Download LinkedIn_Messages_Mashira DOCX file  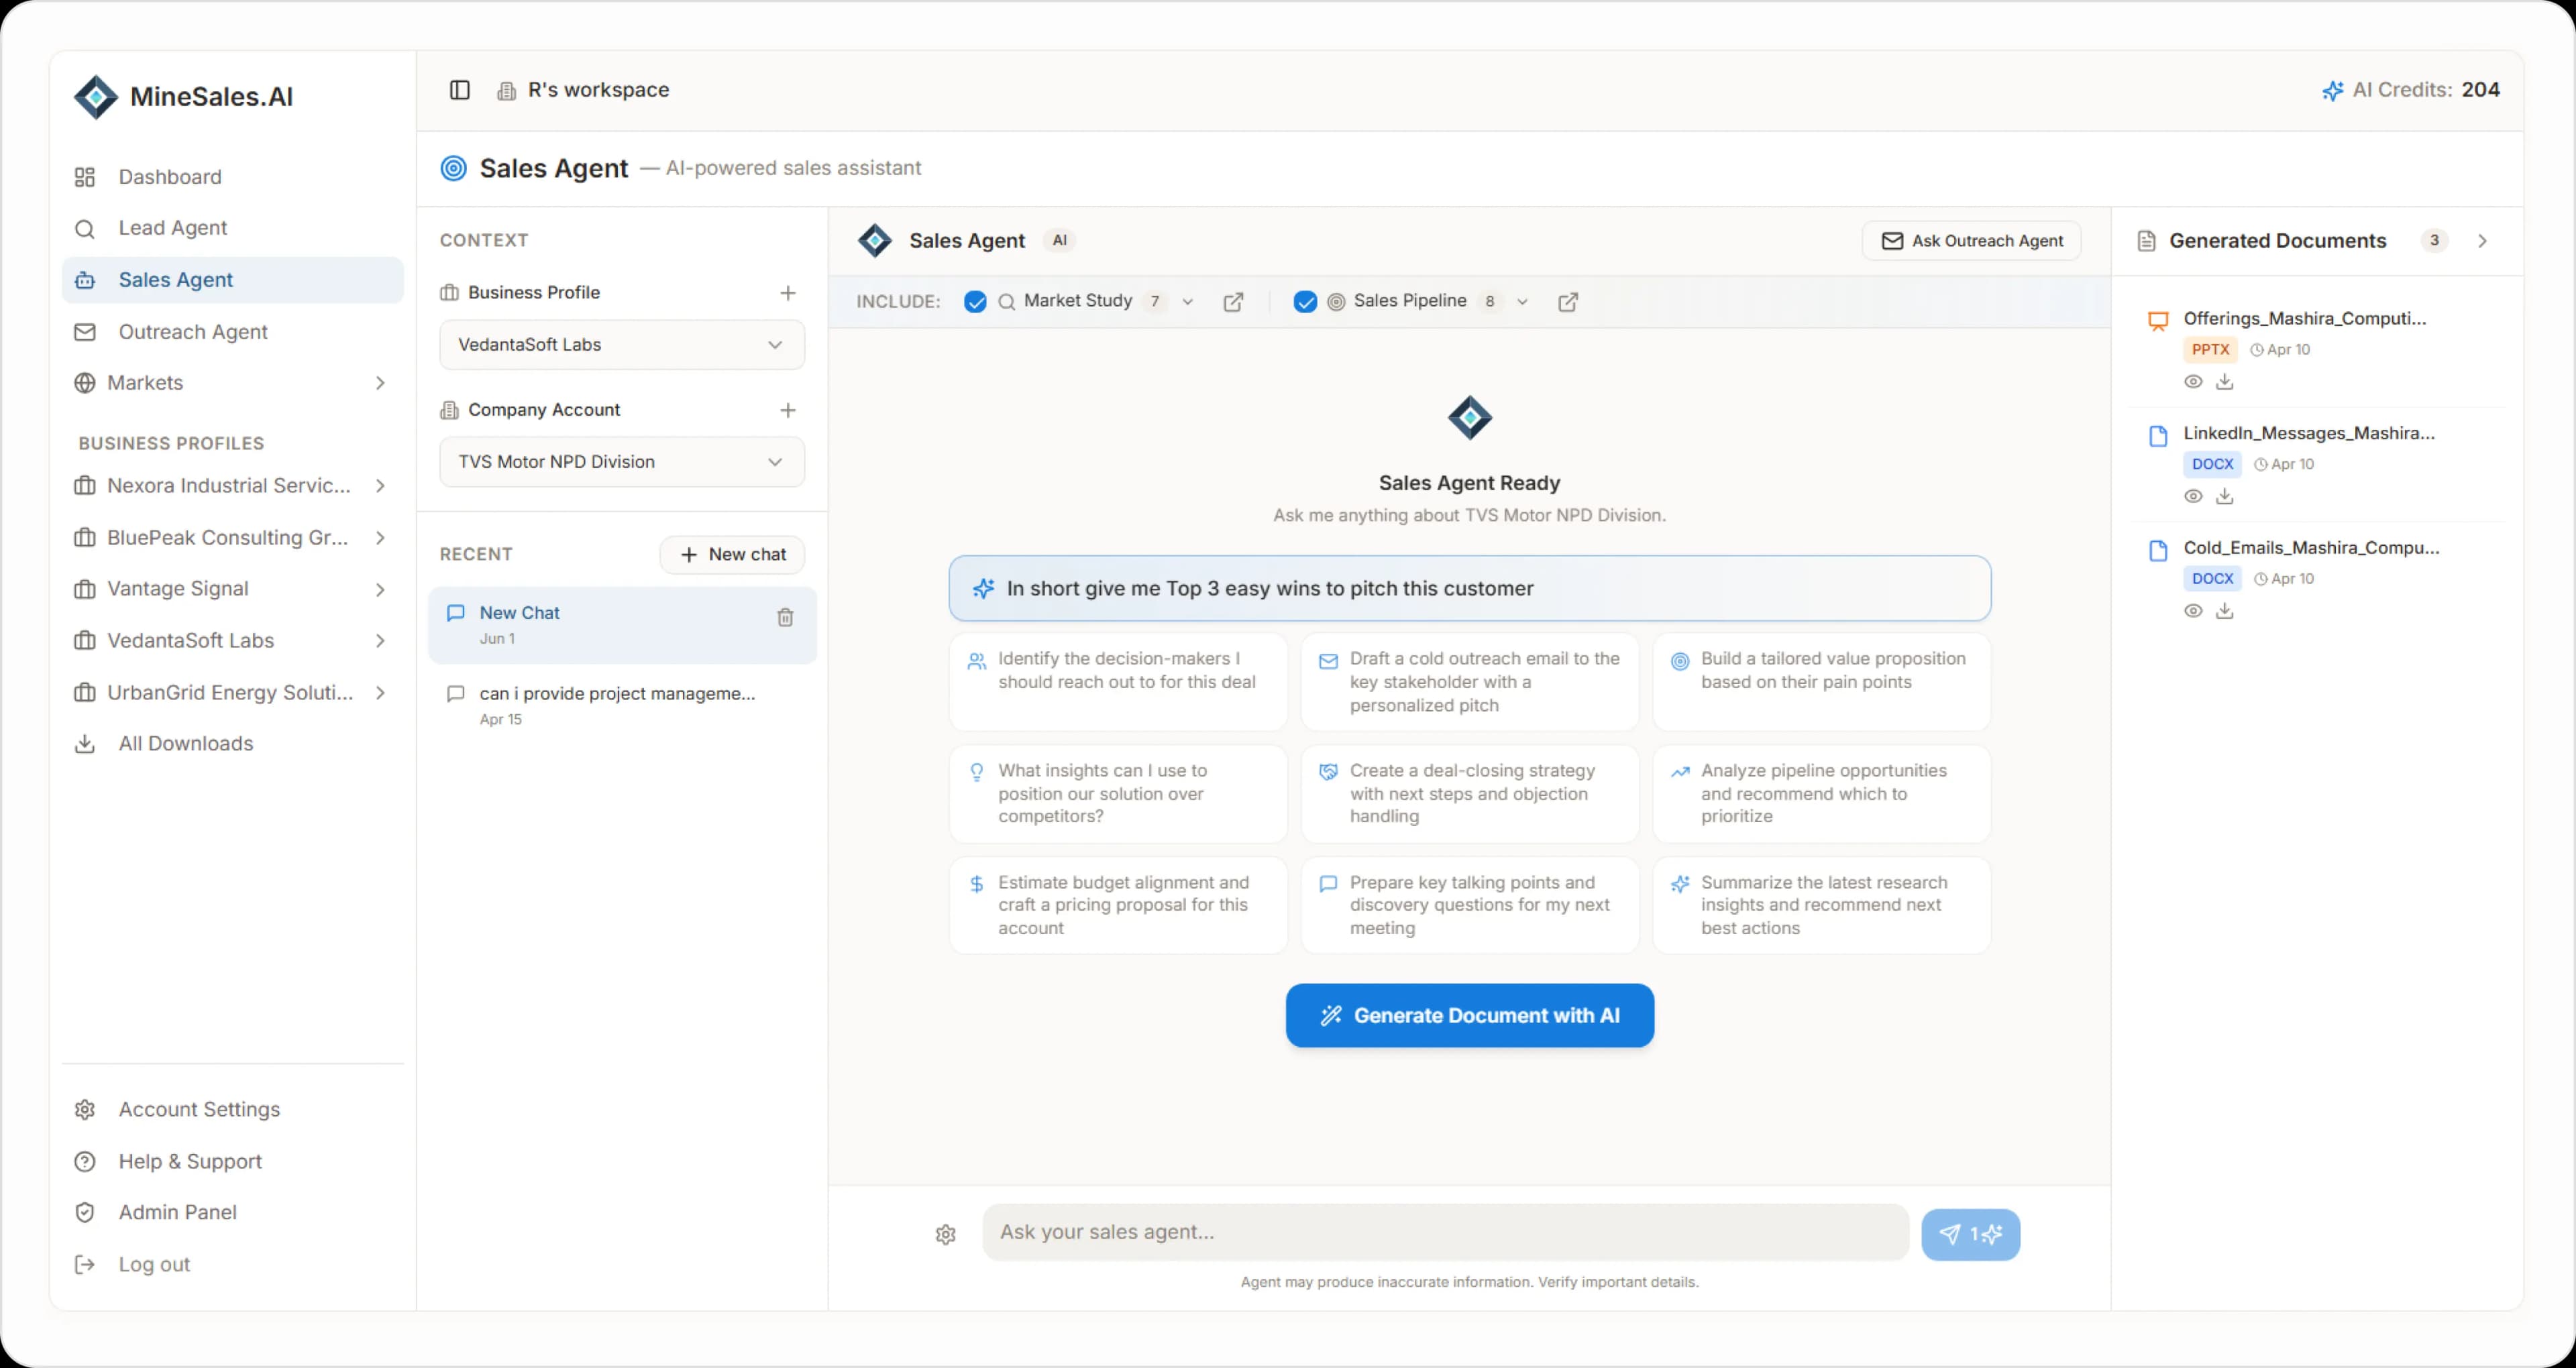click(x=2224, y=496)
